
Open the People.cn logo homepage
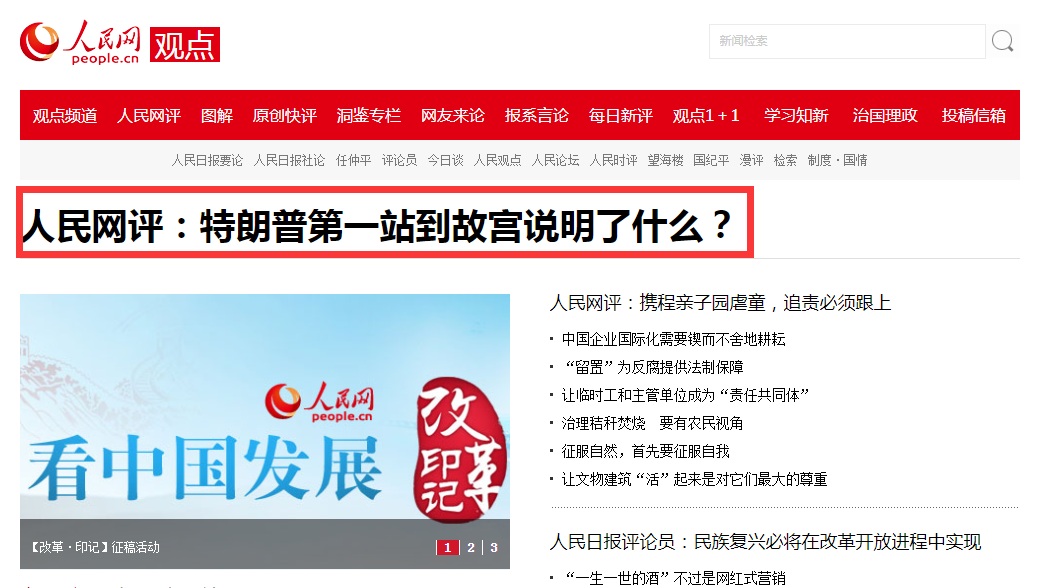pyautogui.click(x=79, y=43)
